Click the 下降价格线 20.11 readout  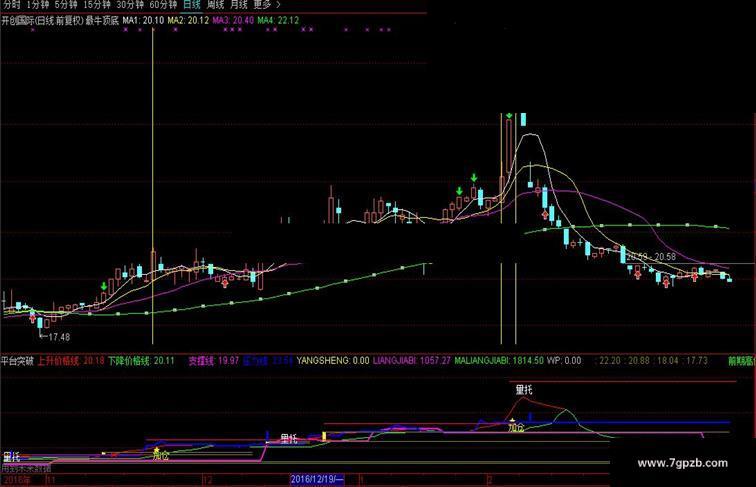(141, 360)
